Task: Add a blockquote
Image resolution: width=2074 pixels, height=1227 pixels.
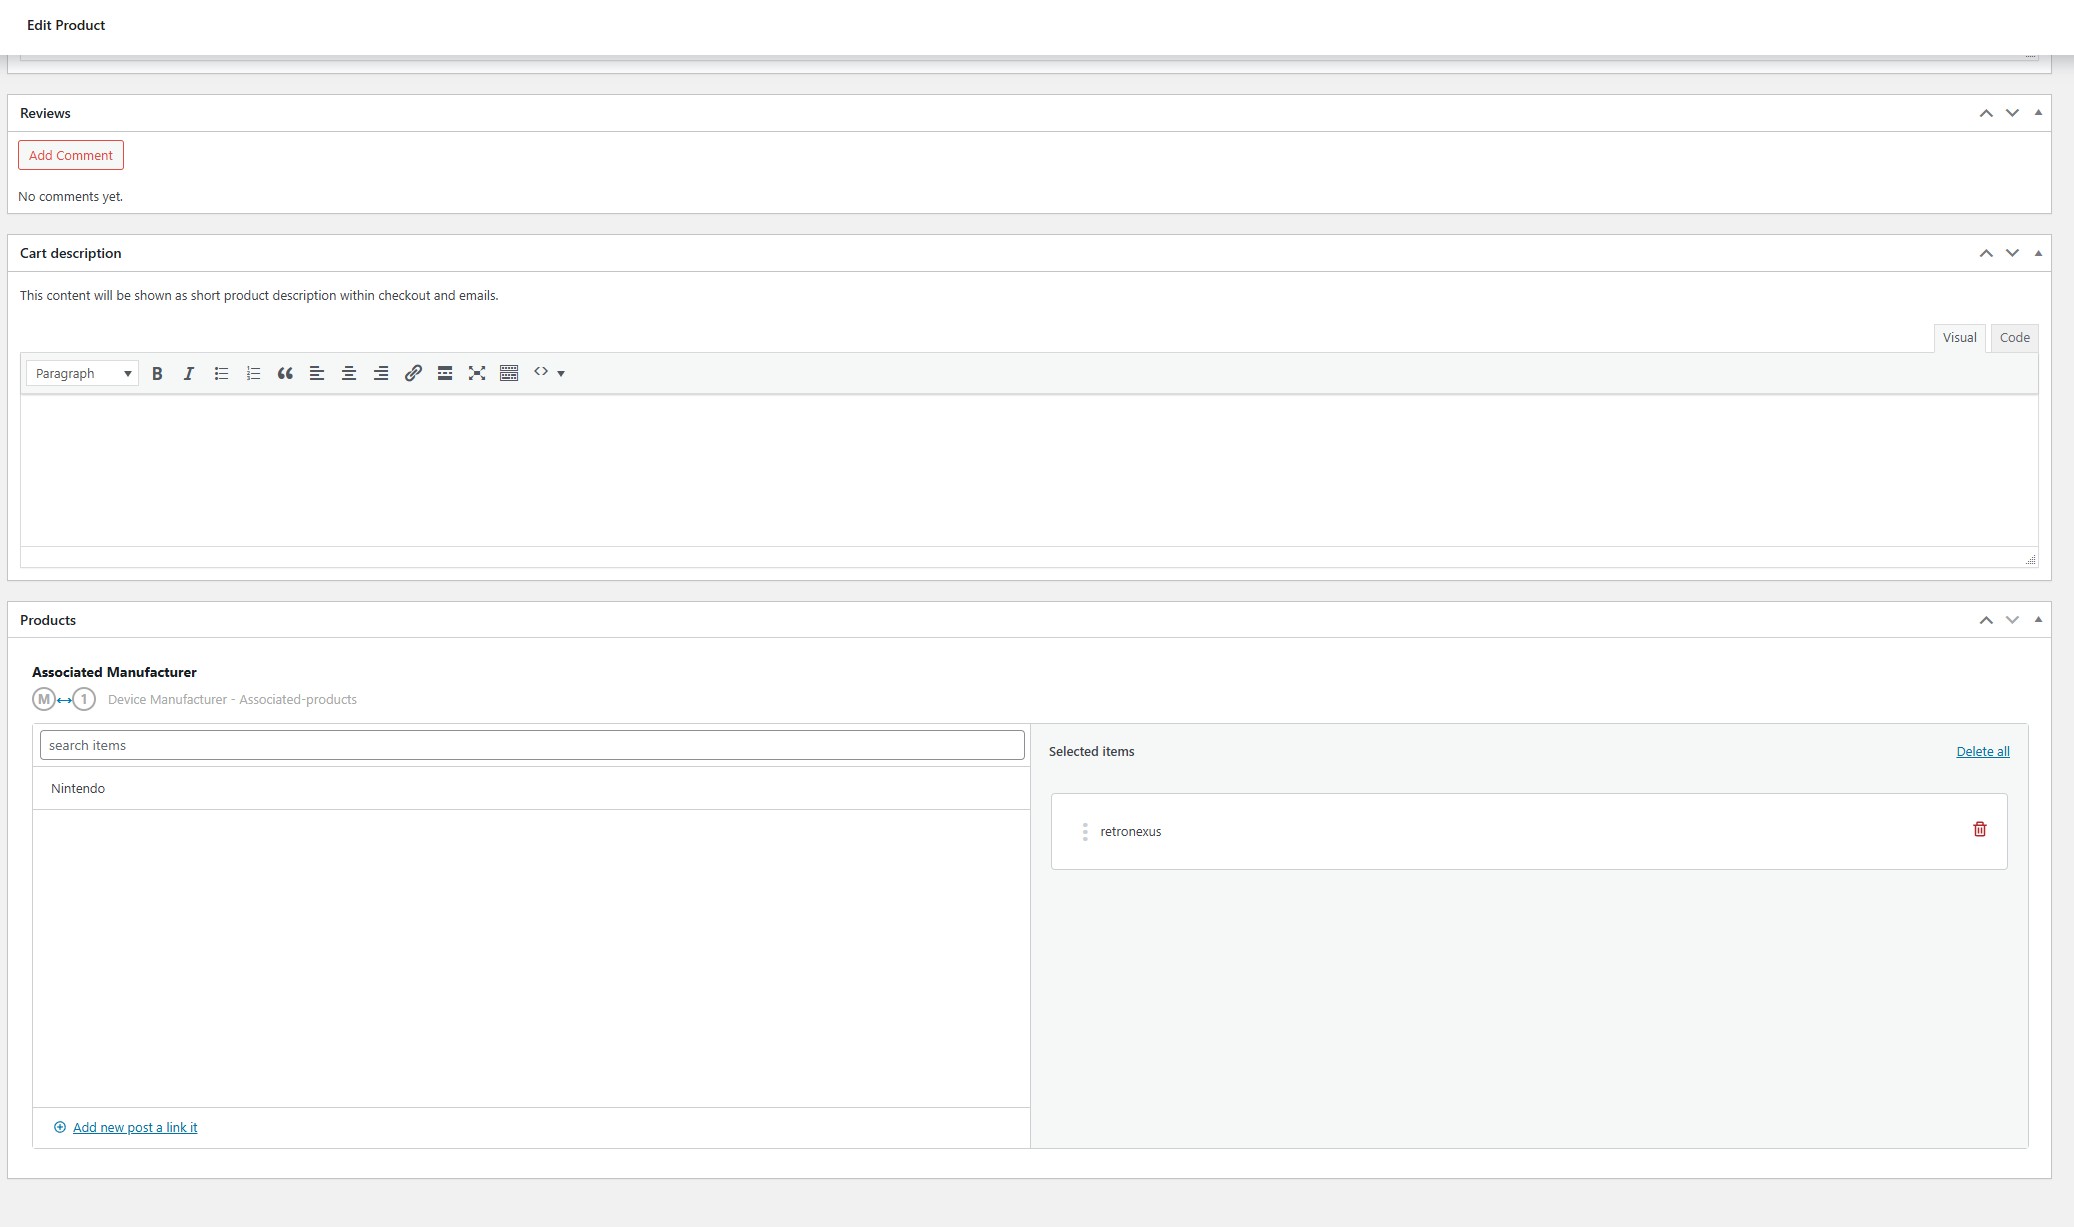Action: click(285, 373)
